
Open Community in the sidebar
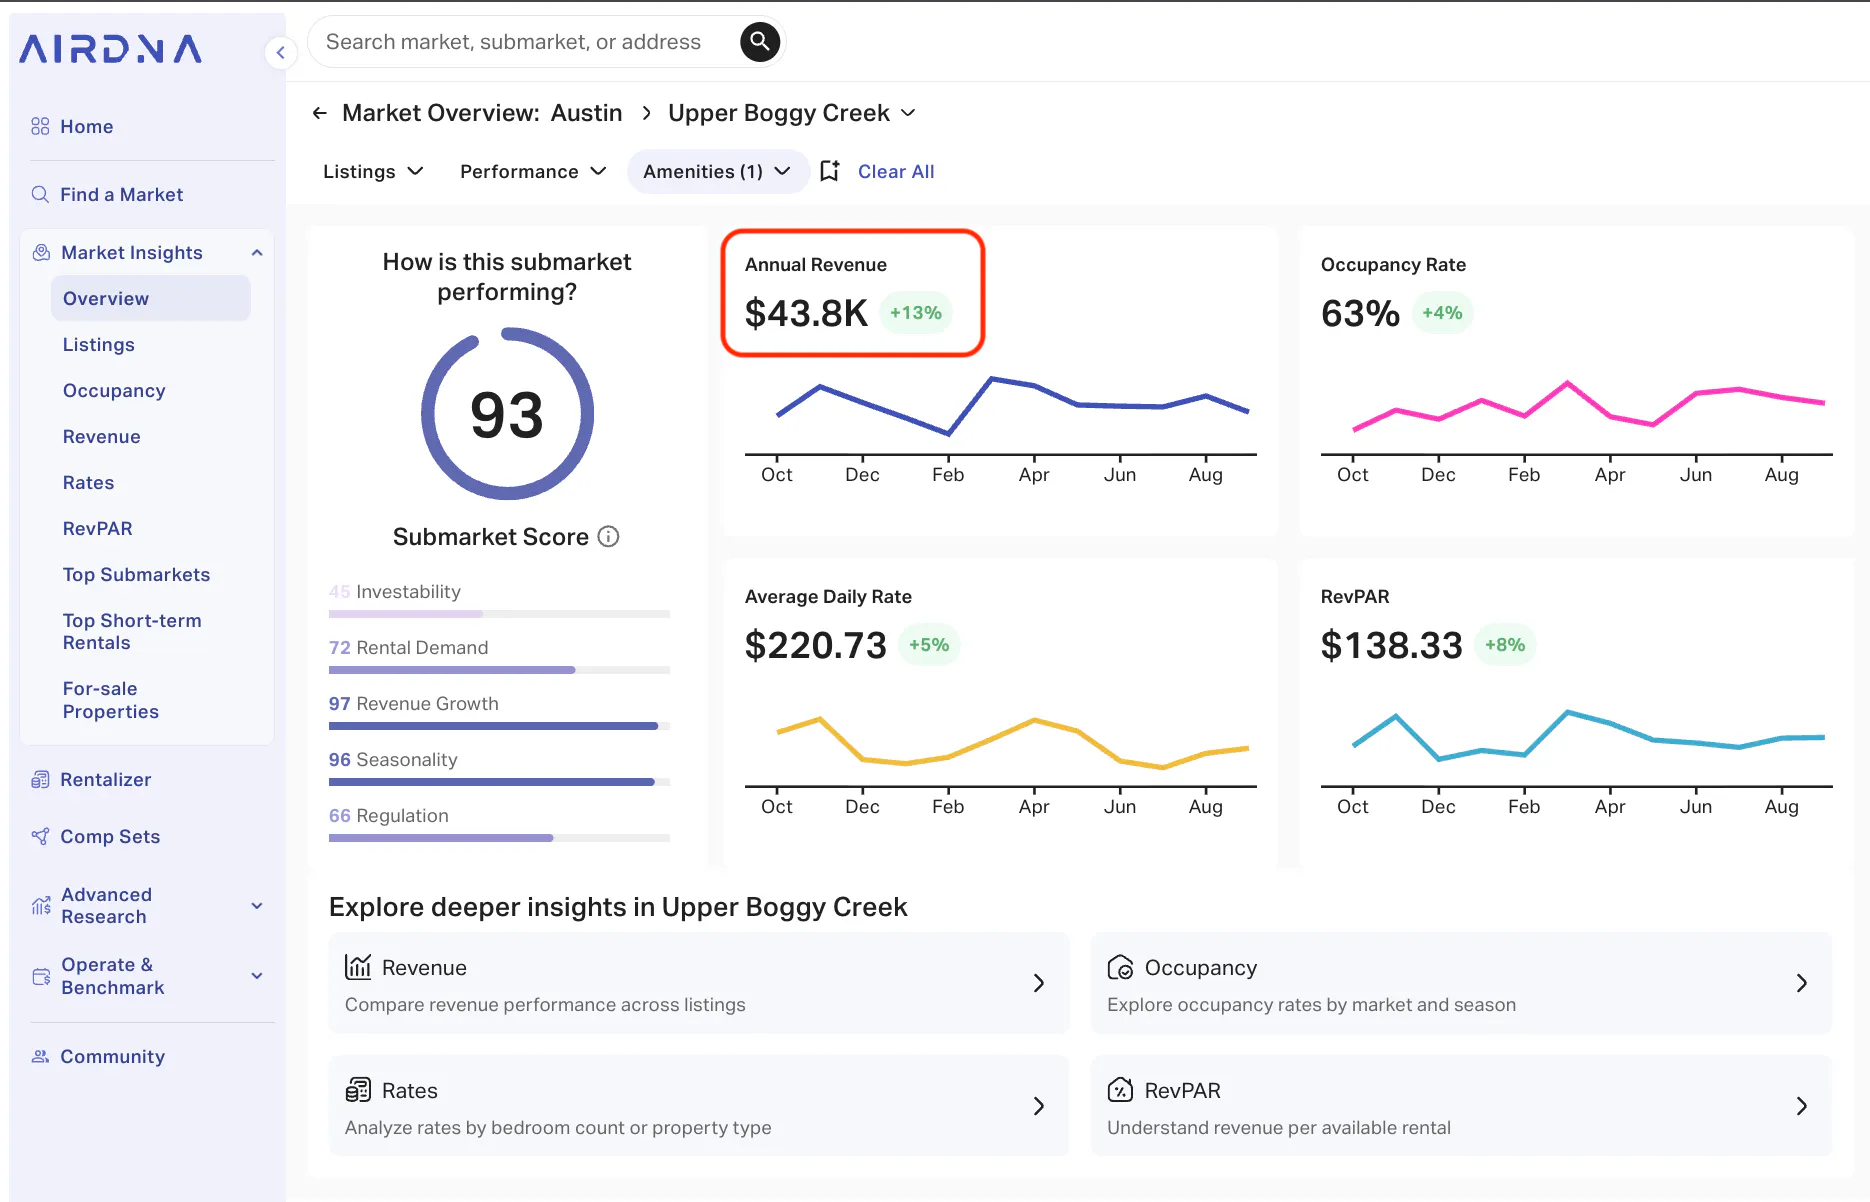(x=112, y=1056)
